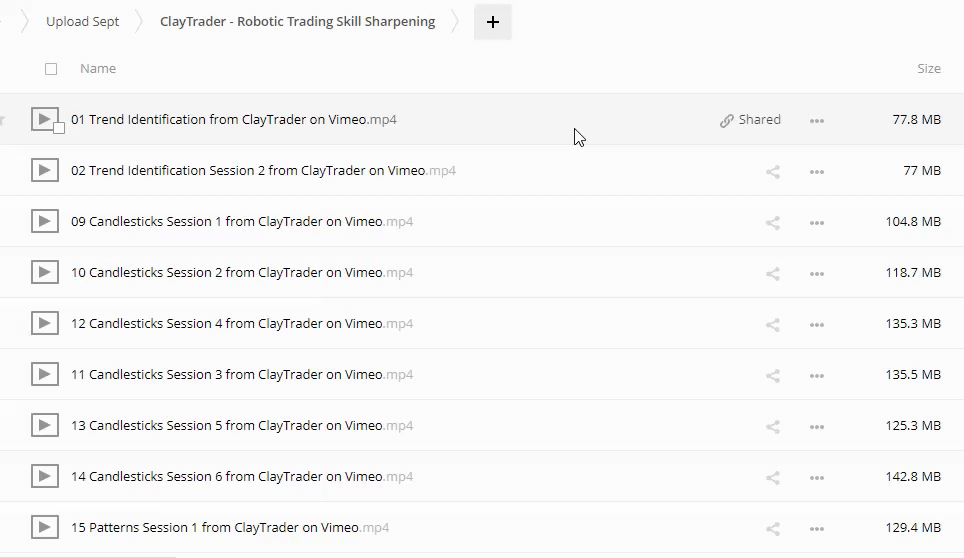Click share icon for 14 Candlesticks Session 6
The width and height of the screenshot is (964, 558).
[772, 477]
